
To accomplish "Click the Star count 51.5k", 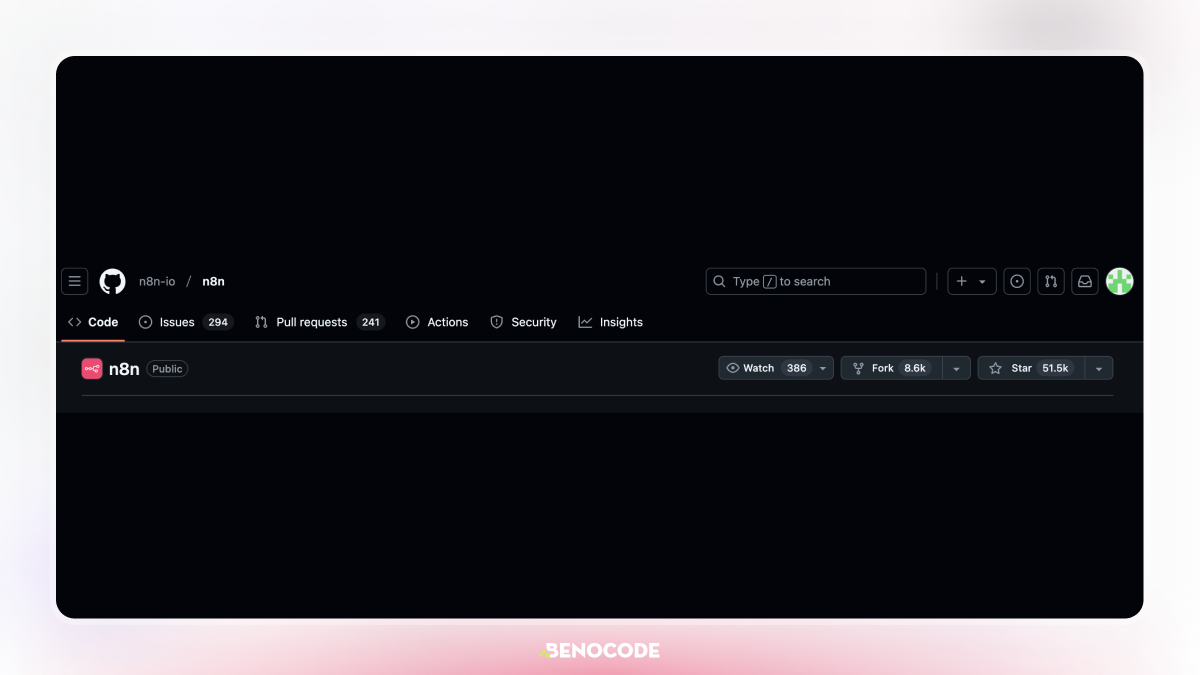I will point(1055,368).
